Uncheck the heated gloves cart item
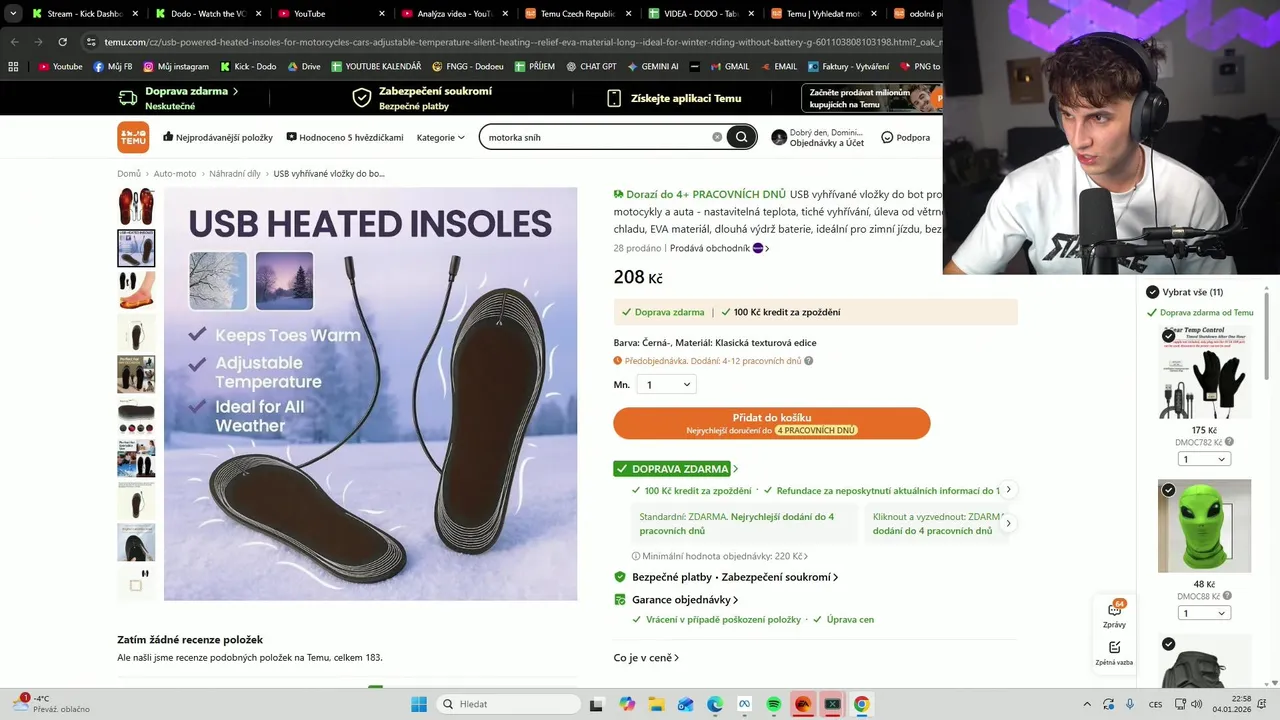 click(x=1168, y=336)
